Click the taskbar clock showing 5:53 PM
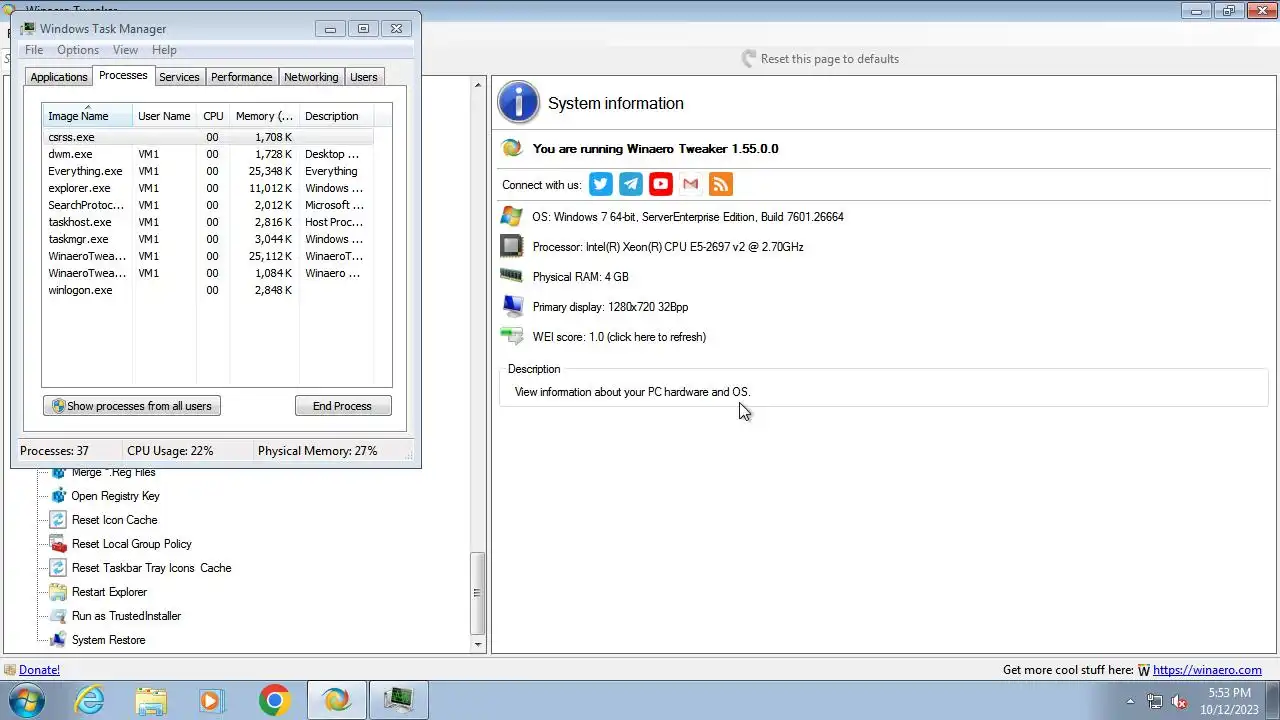Viewport: 1280px width, 720px height. (x=1229, y=700)
